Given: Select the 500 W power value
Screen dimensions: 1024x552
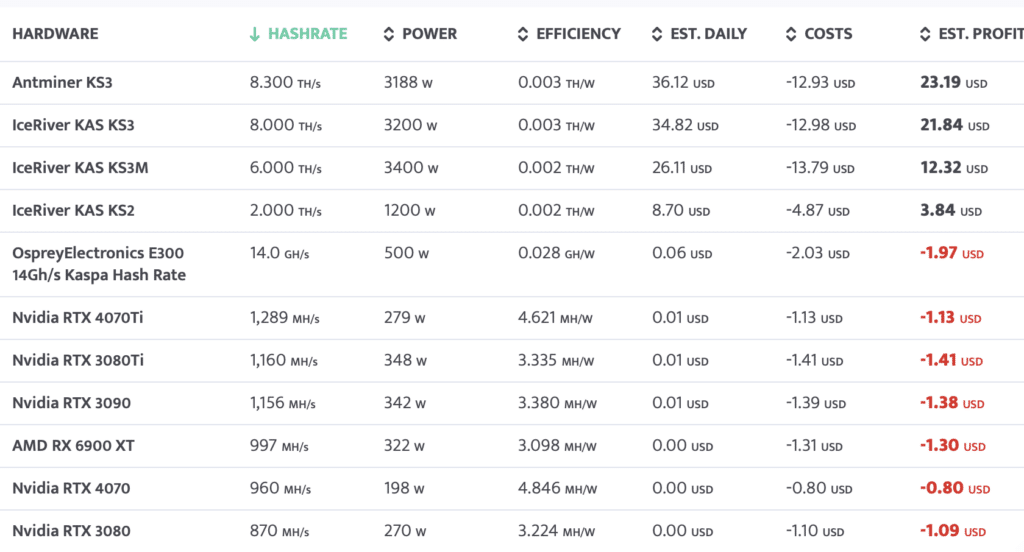Looking at the screenshot, I should coord(406,253).
